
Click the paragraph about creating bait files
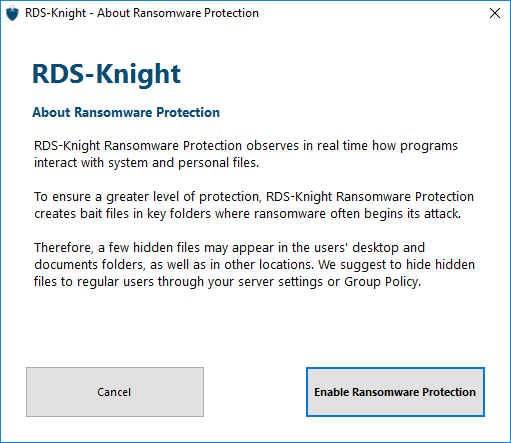pyautogui.click(x=254, y=205)
